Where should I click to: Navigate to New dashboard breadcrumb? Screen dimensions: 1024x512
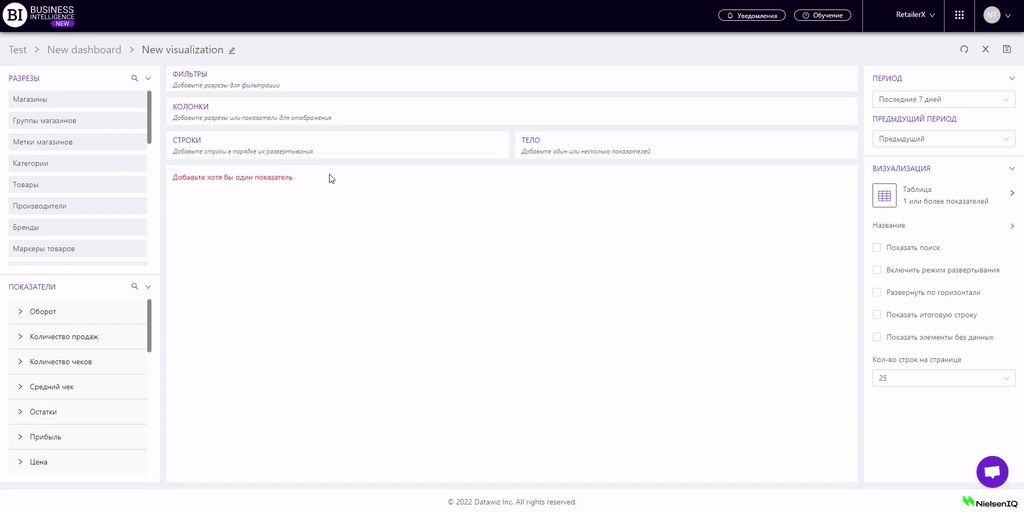84,50
